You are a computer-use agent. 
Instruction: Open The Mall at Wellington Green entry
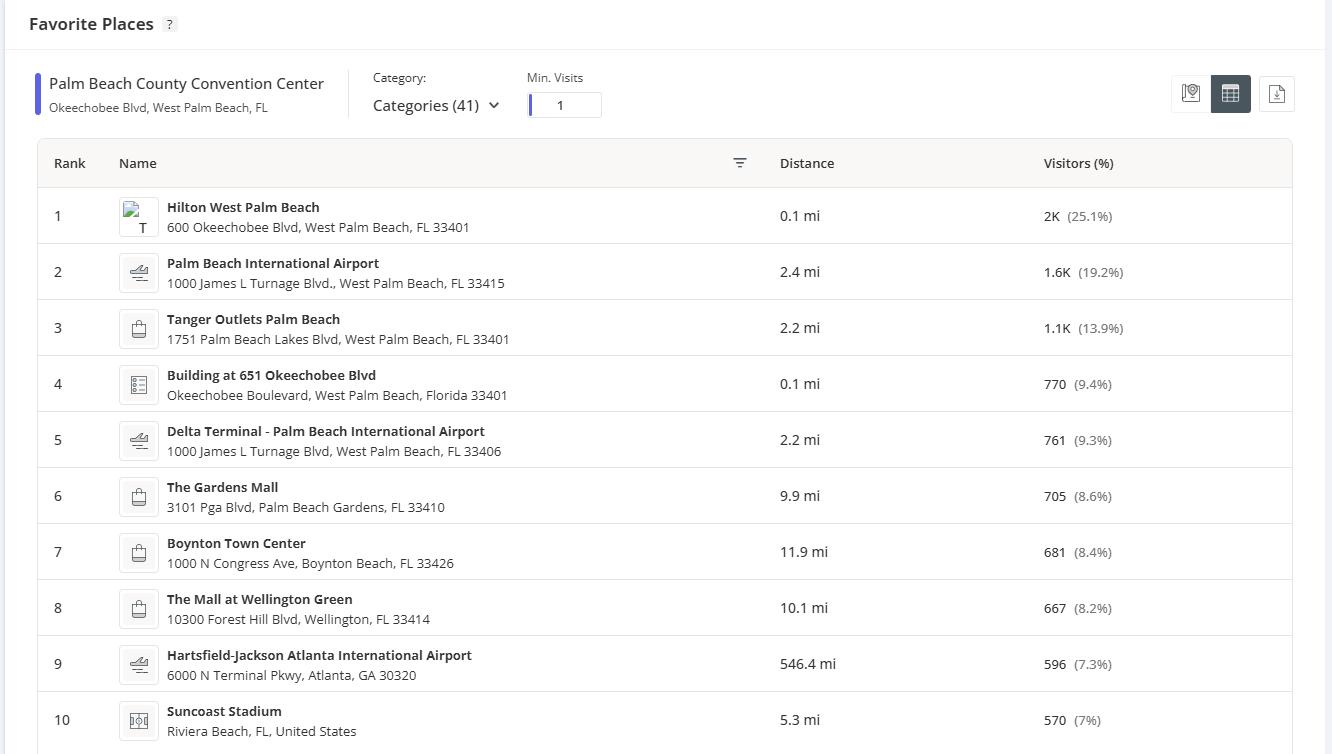point(259,599)
